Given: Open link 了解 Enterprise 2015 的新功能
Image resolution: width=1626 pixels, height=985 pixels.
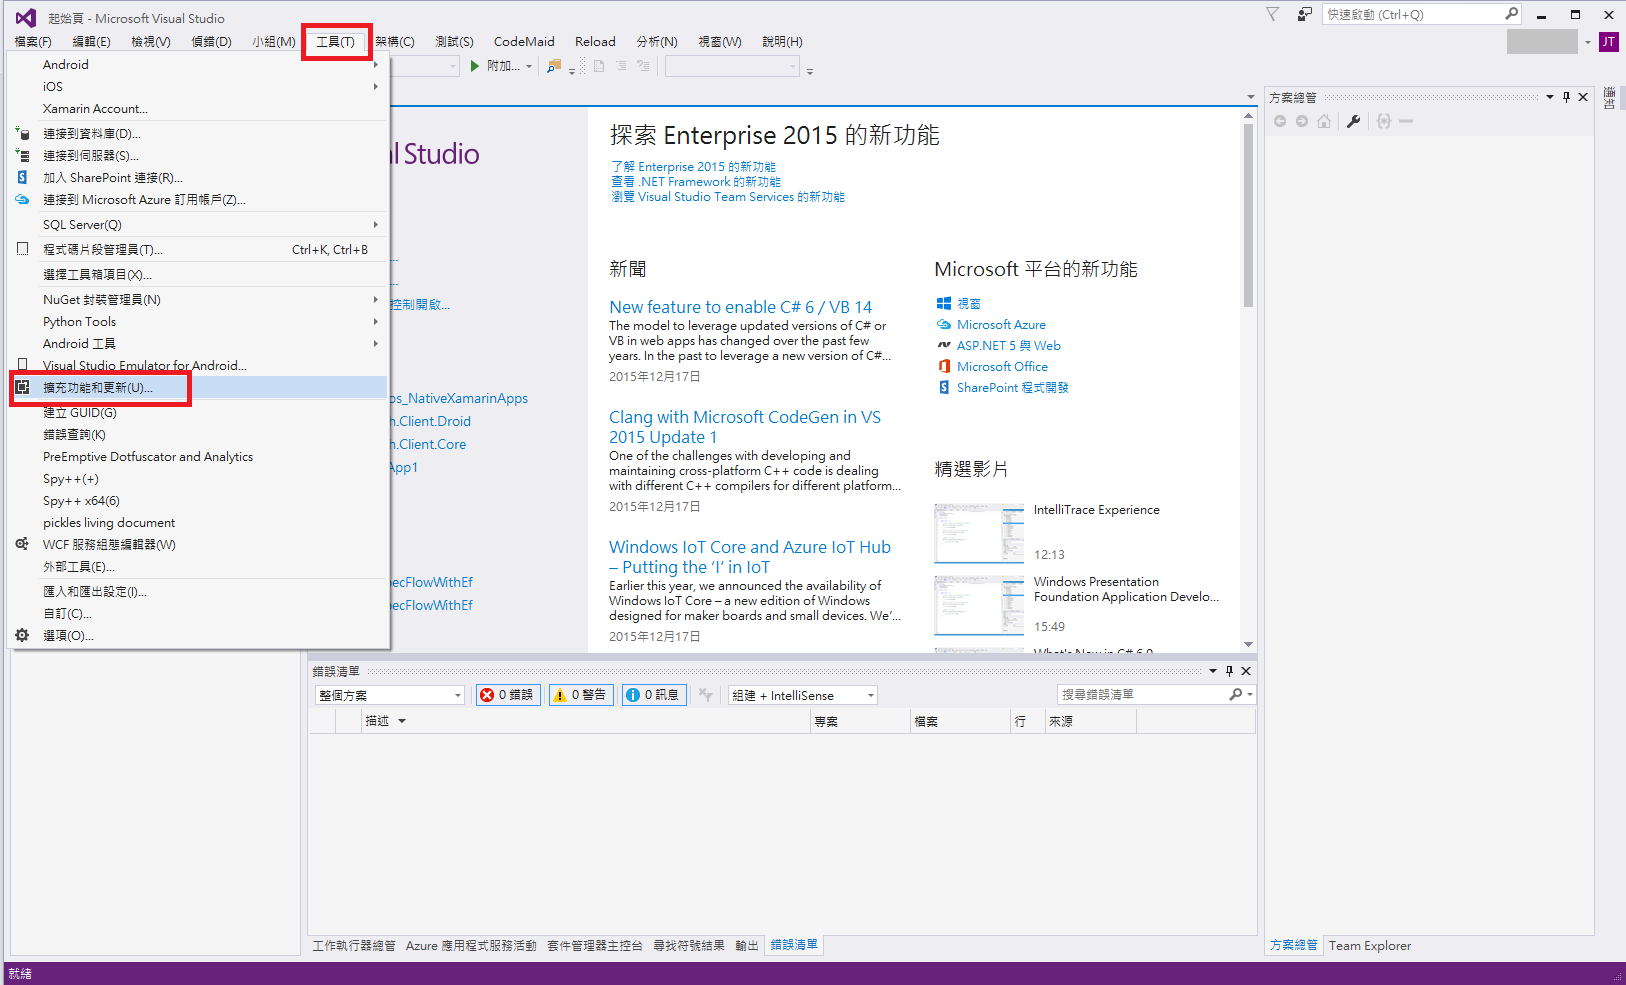Looking at the screenshot, I should point(693,167).
